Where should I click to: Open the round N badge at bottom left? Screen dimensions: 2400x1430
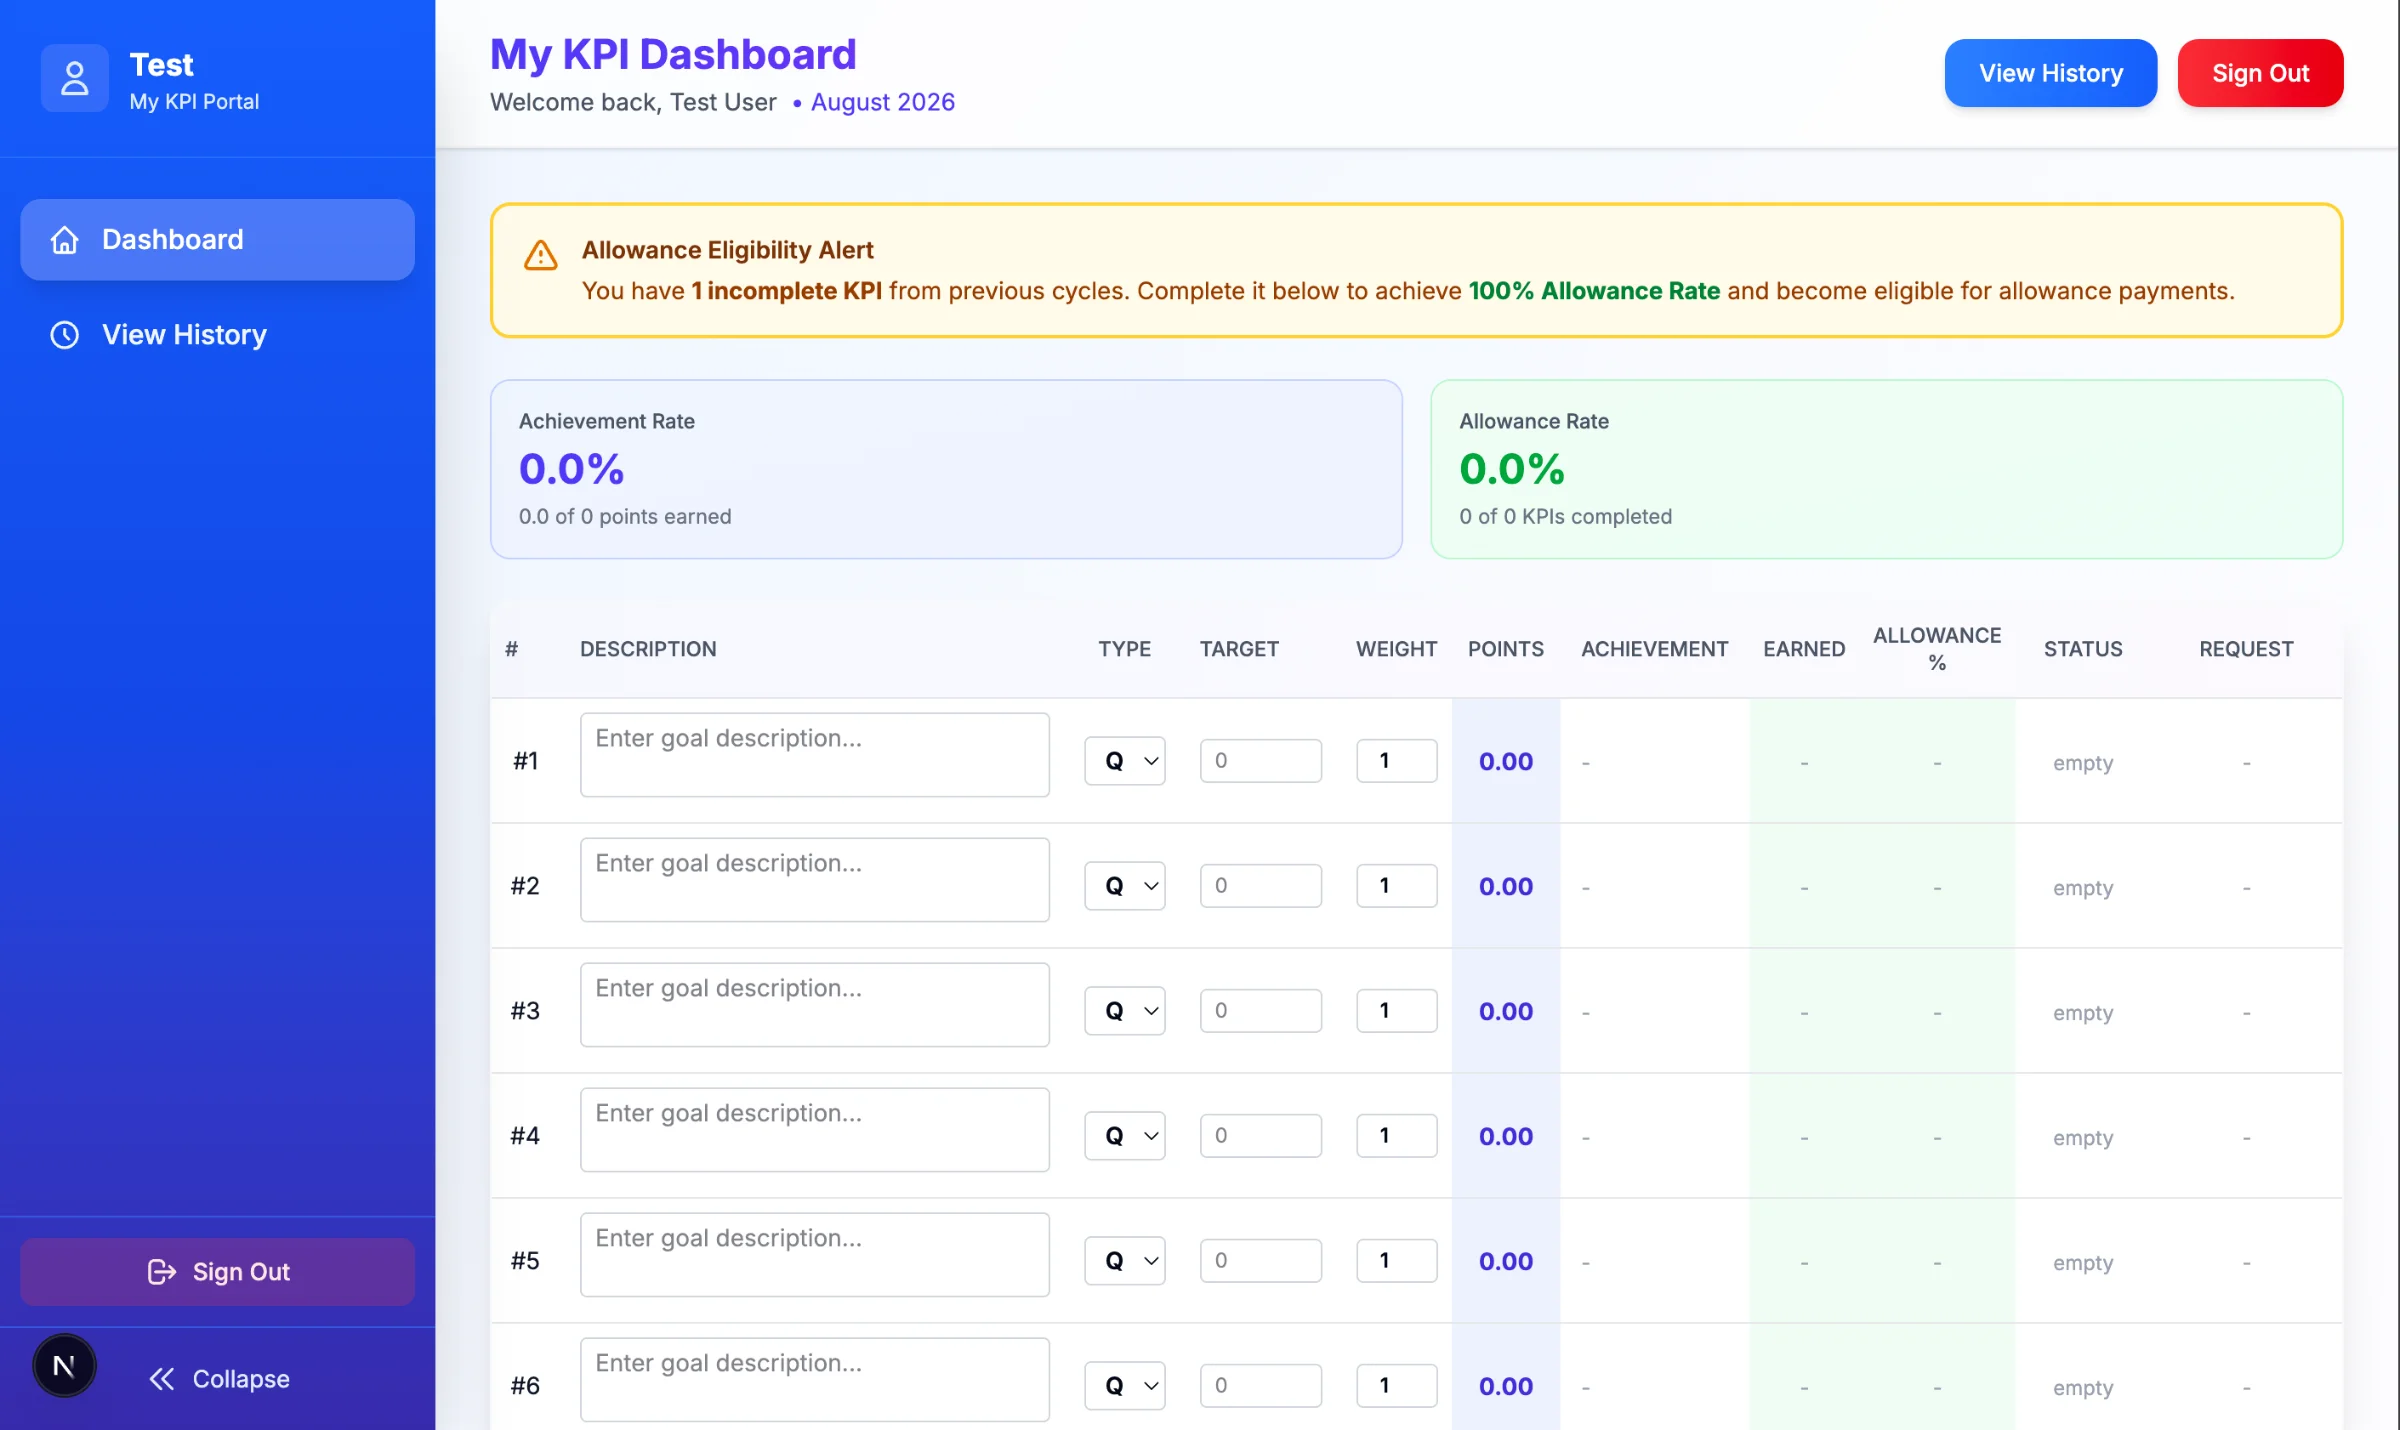pos(64,1366)
